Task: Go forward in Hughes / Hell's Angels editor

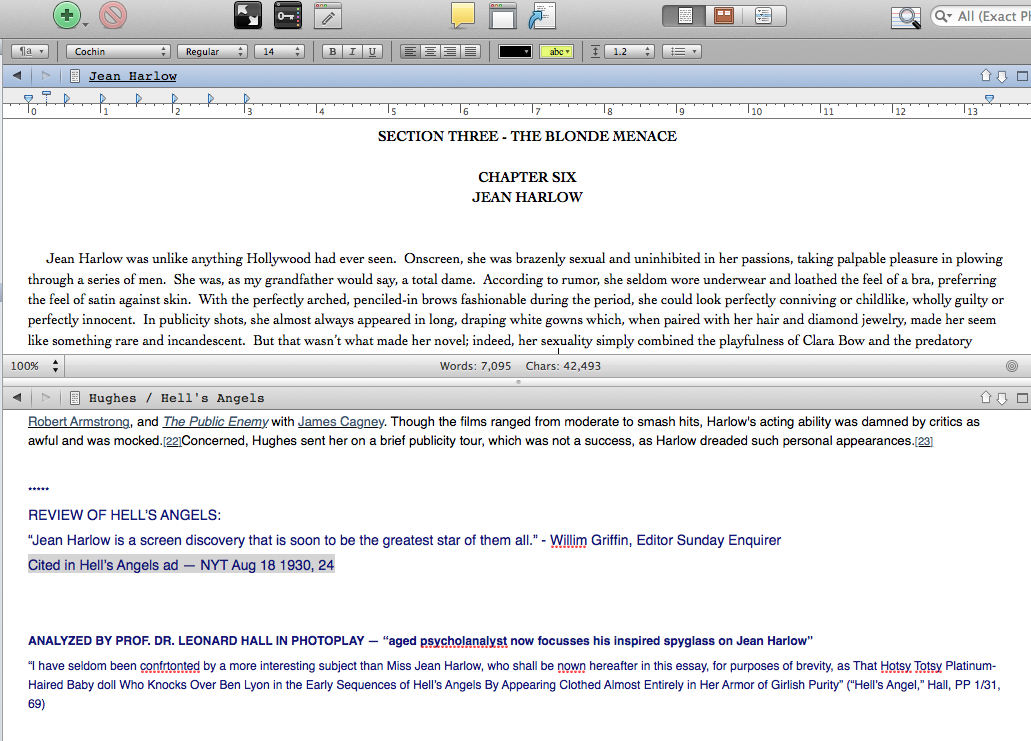Action: pos(45,397)
